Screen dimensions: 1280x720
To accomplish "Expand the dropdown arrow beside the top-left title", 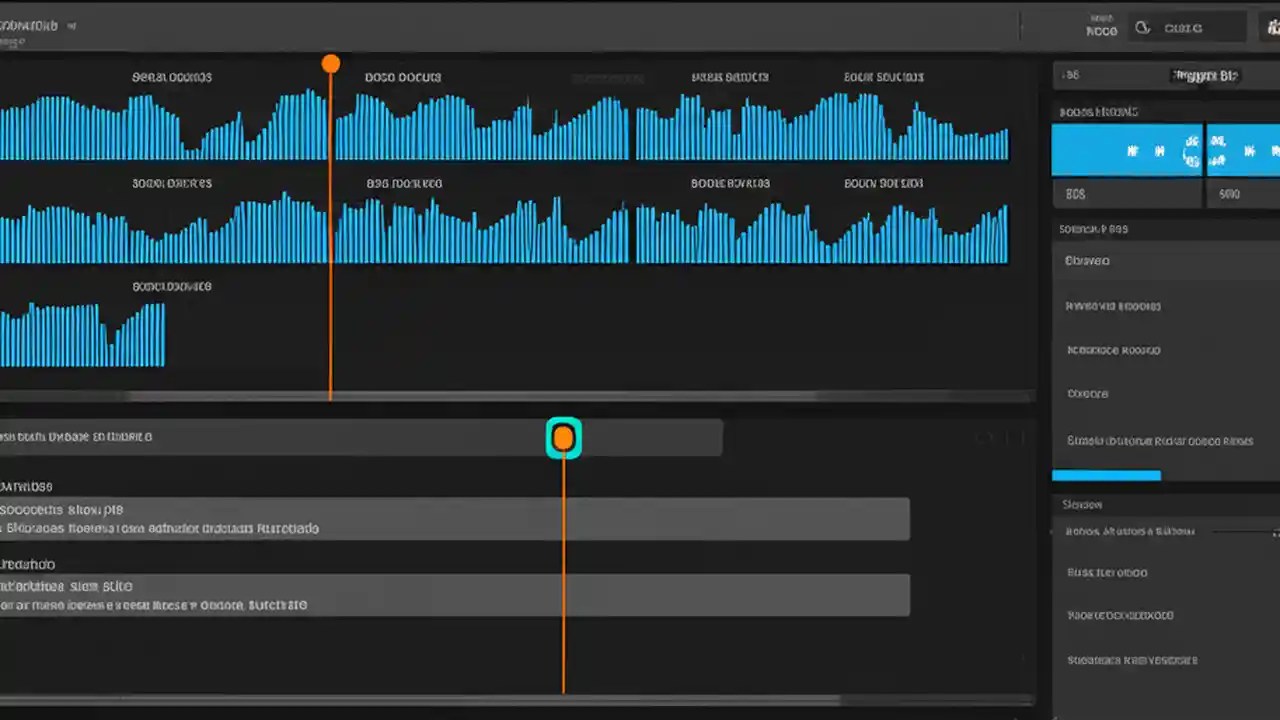I will click(70, 27).
